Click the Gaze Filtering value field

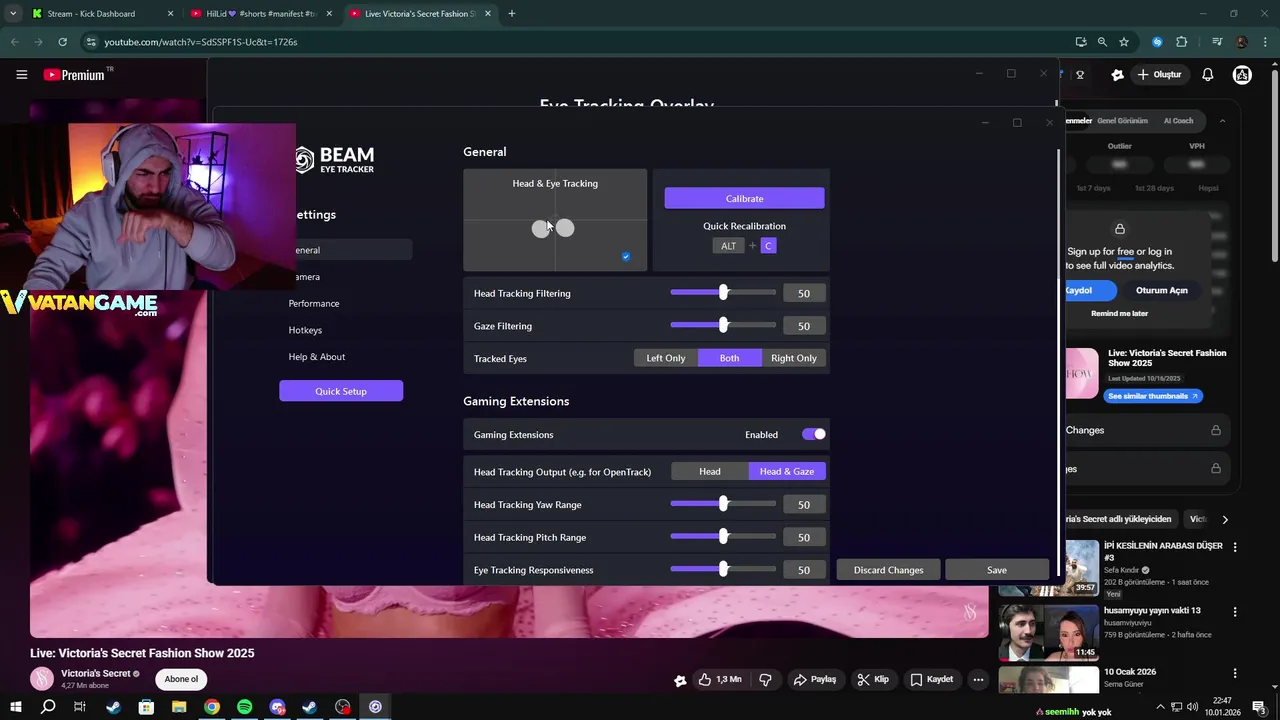click(804, 326)
